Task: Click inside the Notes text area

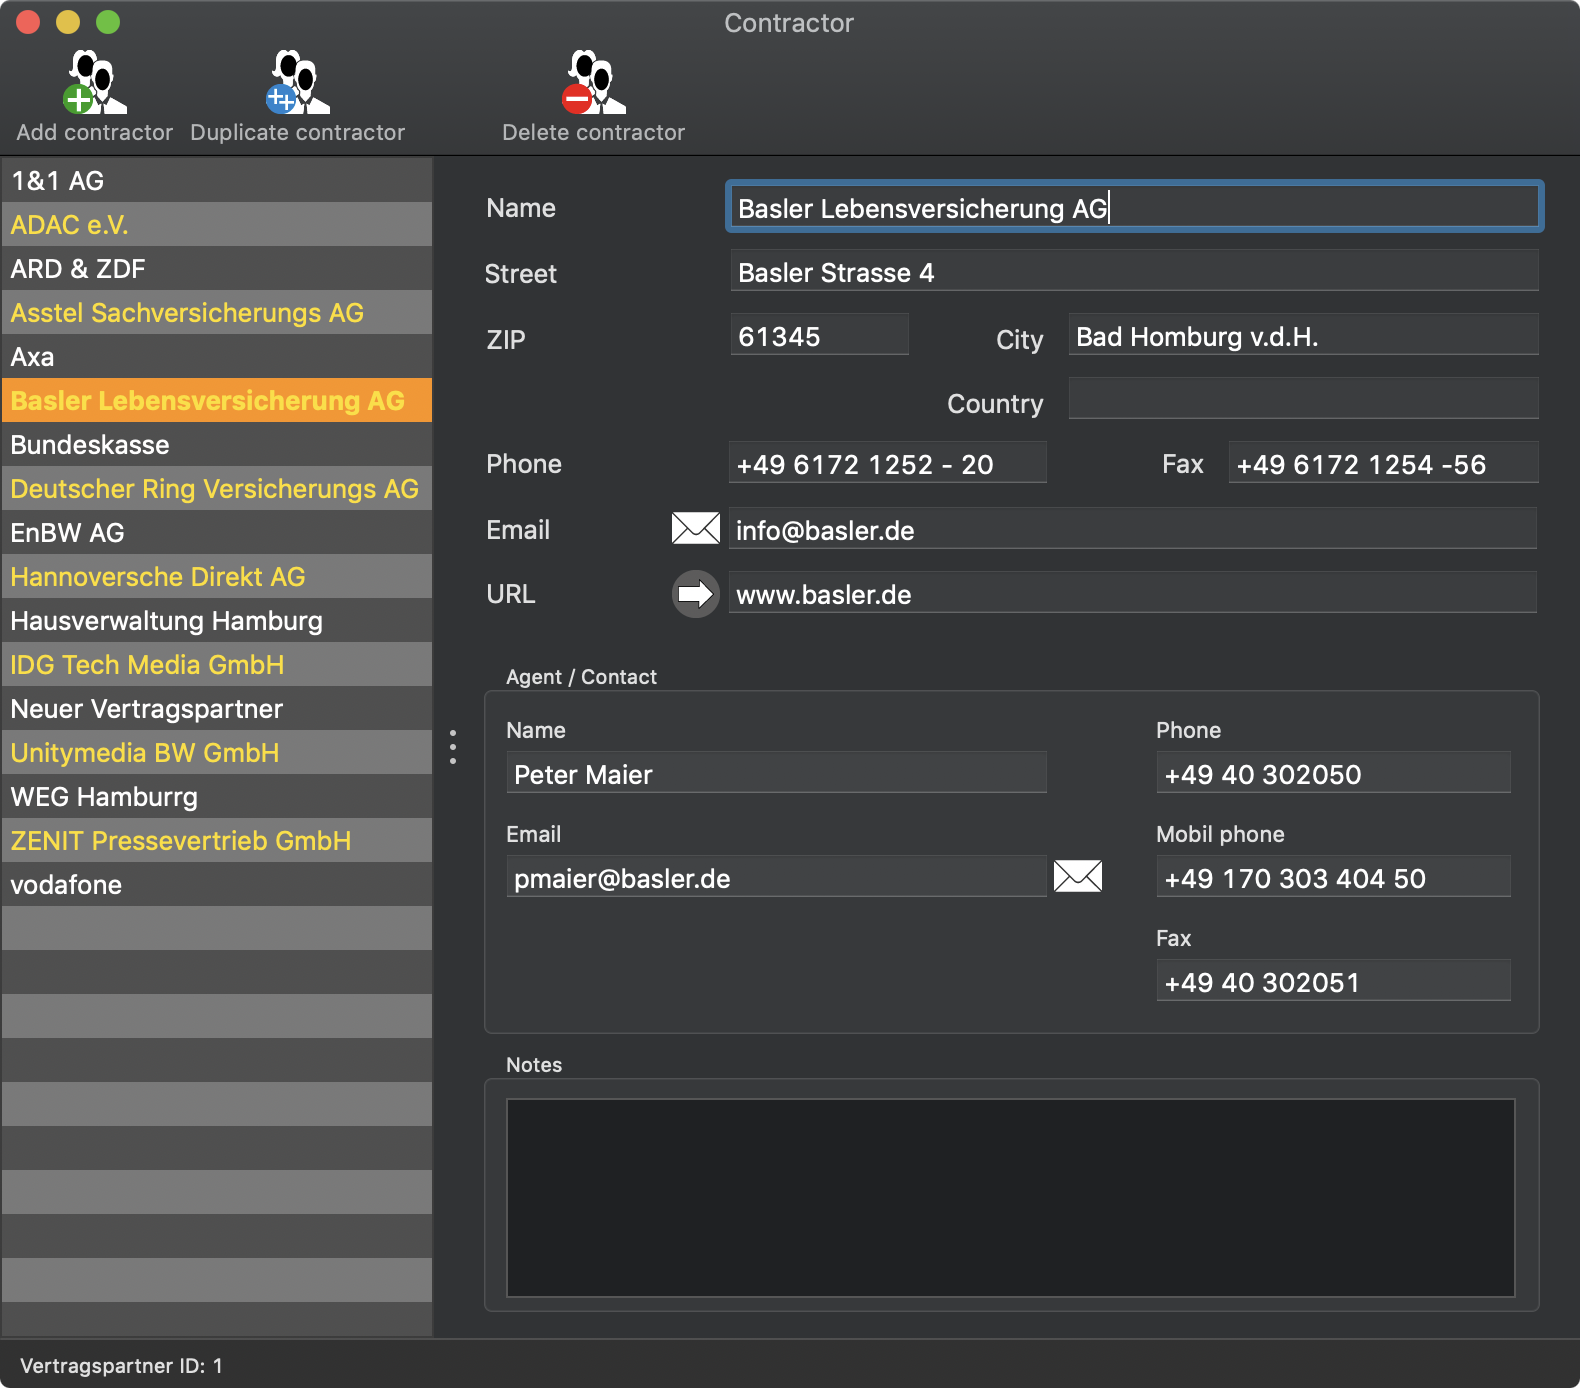Action: click(x=1011, y=1198)
